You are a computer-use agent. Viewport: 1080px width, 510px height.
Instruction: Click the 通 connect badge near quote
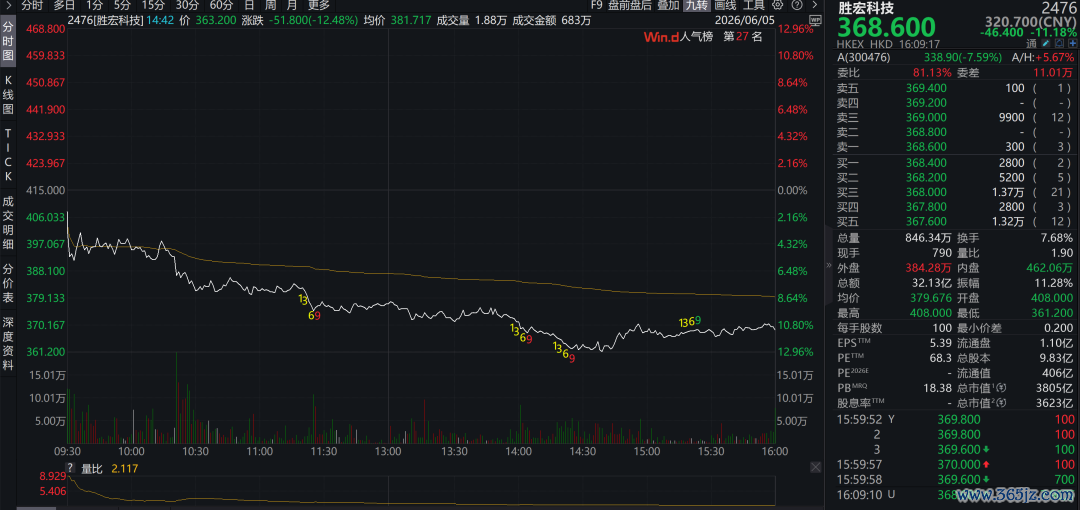coord(1031,43)
